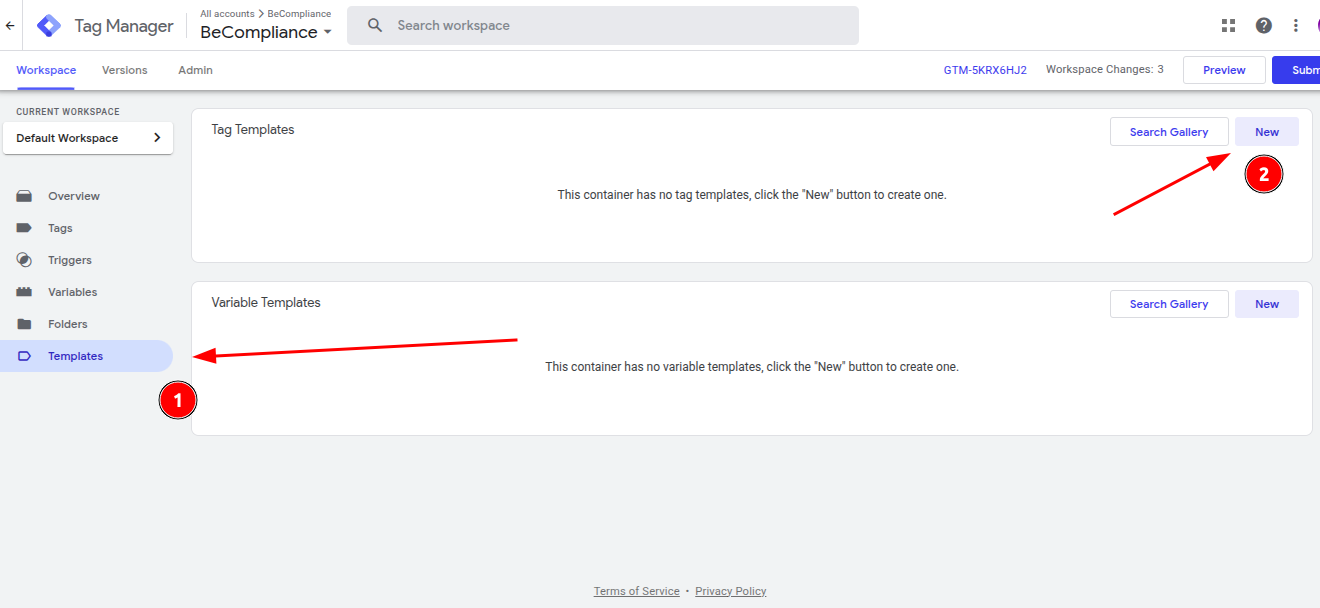This screenshot has height=608, width=1320.
Task: Create a New tag template
Action: coord(1267,132)
